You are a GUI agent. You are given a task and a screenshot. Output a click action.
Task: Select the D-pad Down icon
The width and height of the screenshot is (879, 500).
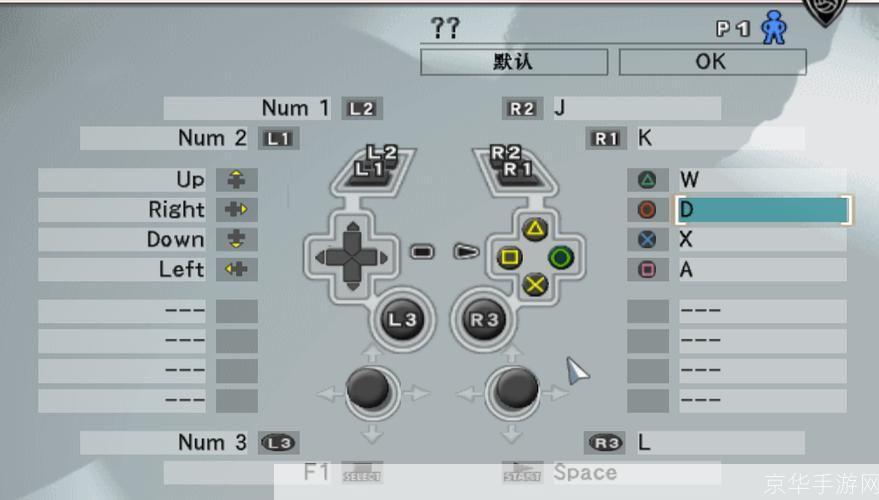click(237, 239)
